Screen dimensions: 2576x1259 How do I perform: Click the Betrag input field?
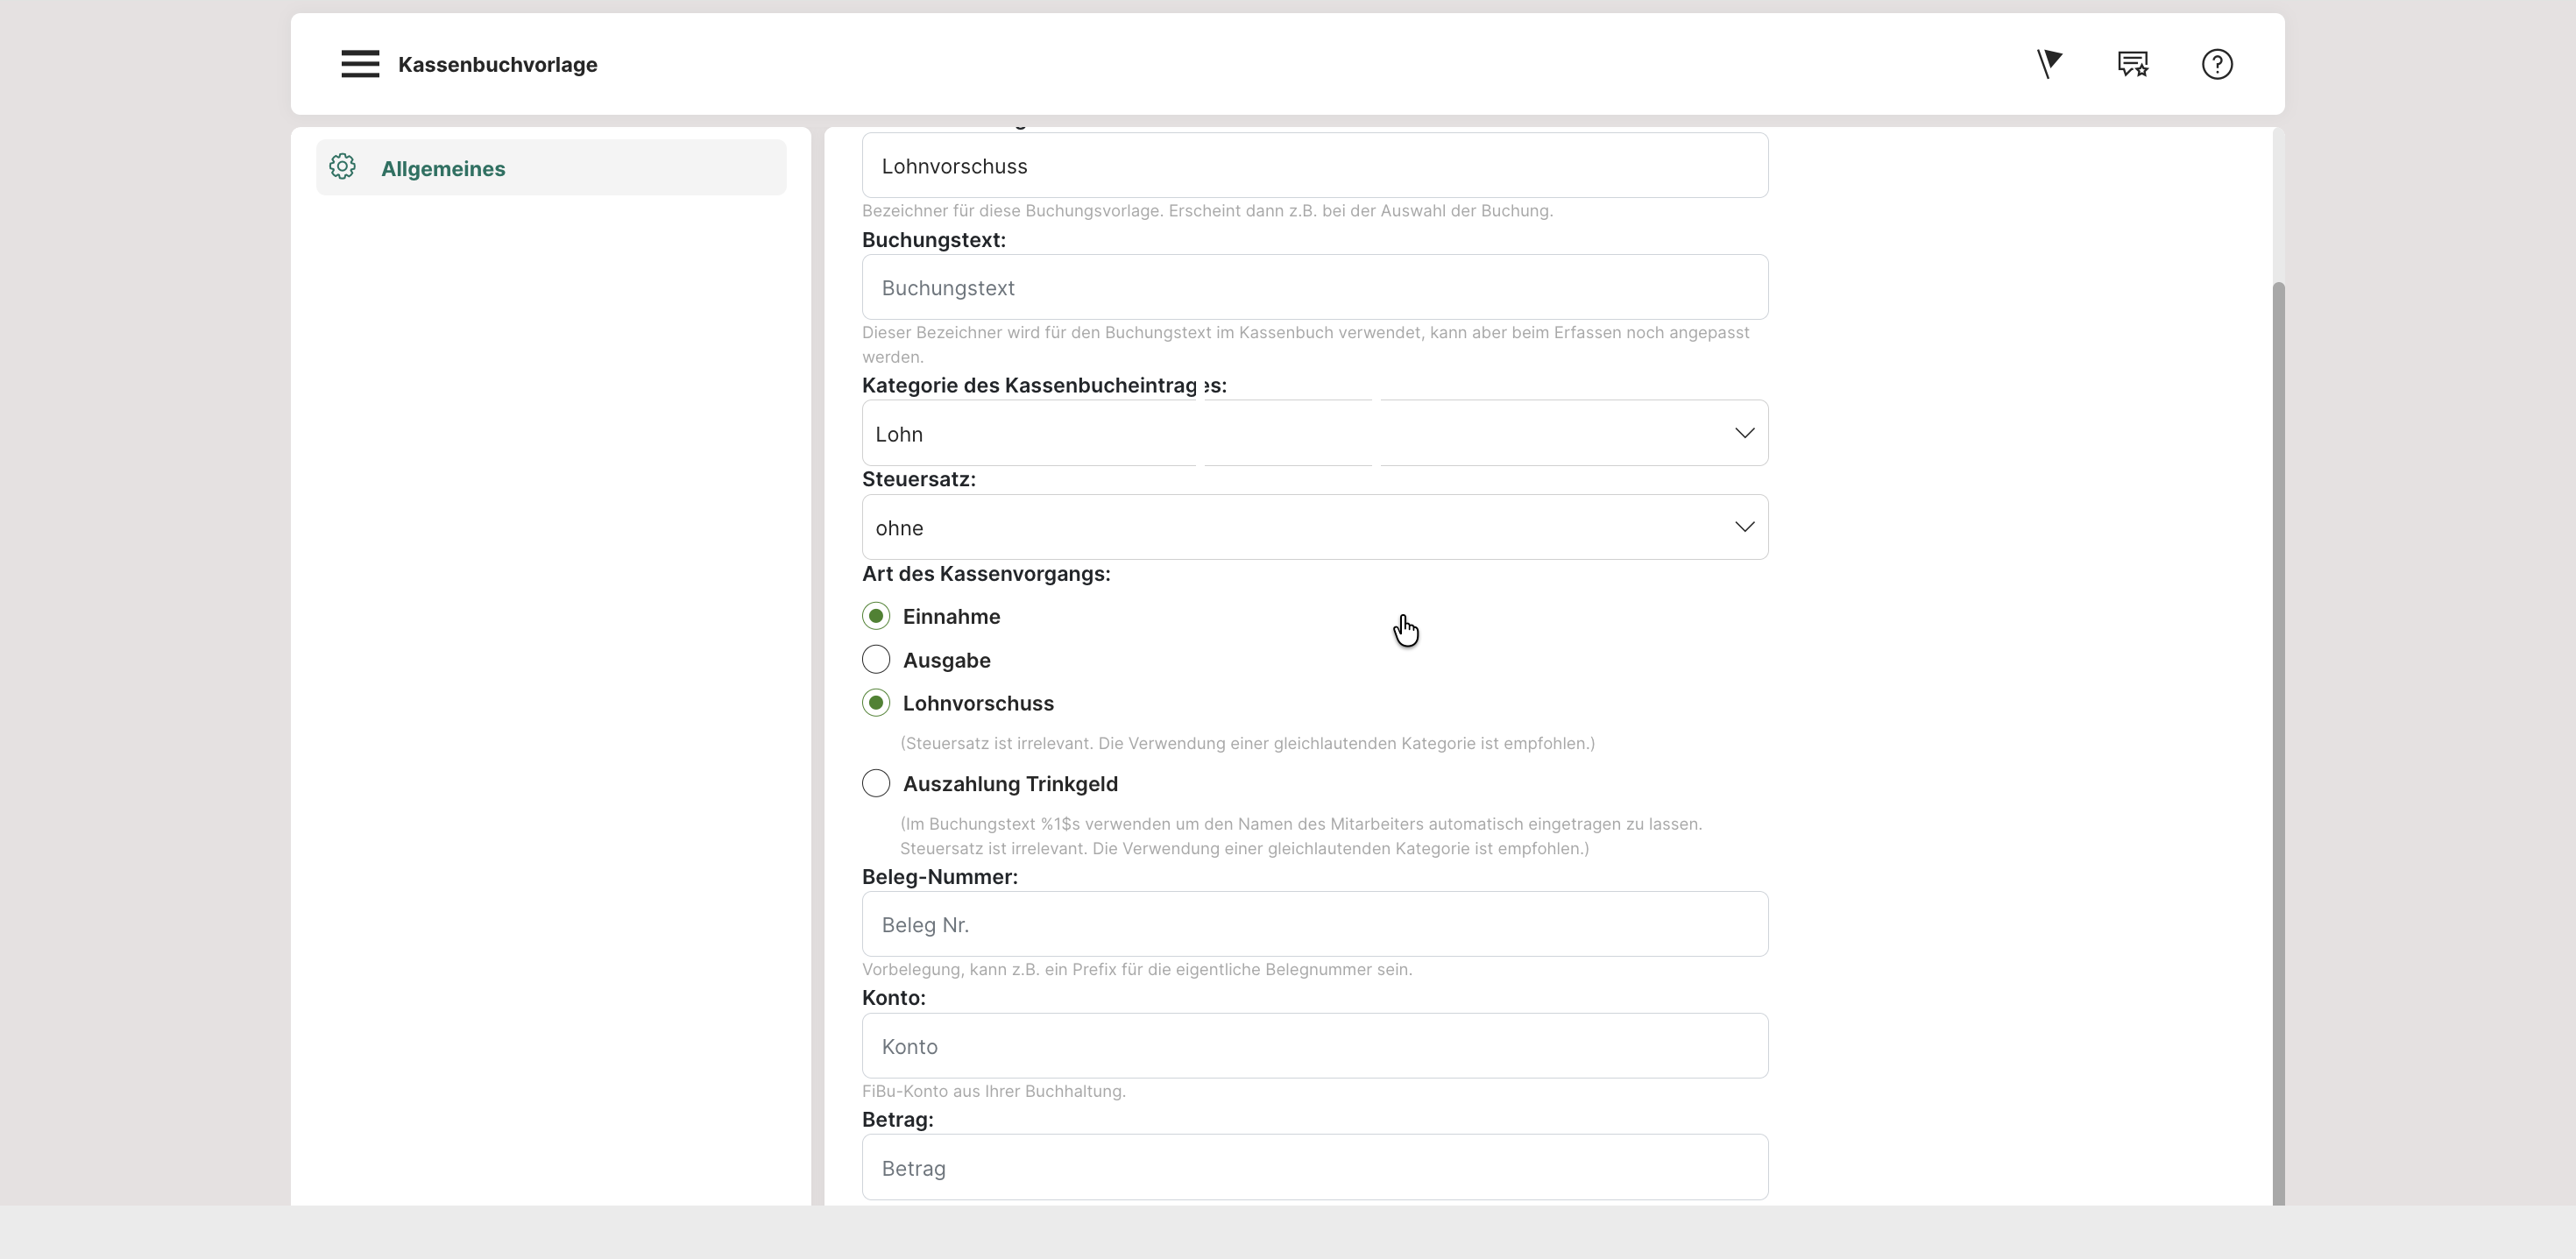1314,1168
